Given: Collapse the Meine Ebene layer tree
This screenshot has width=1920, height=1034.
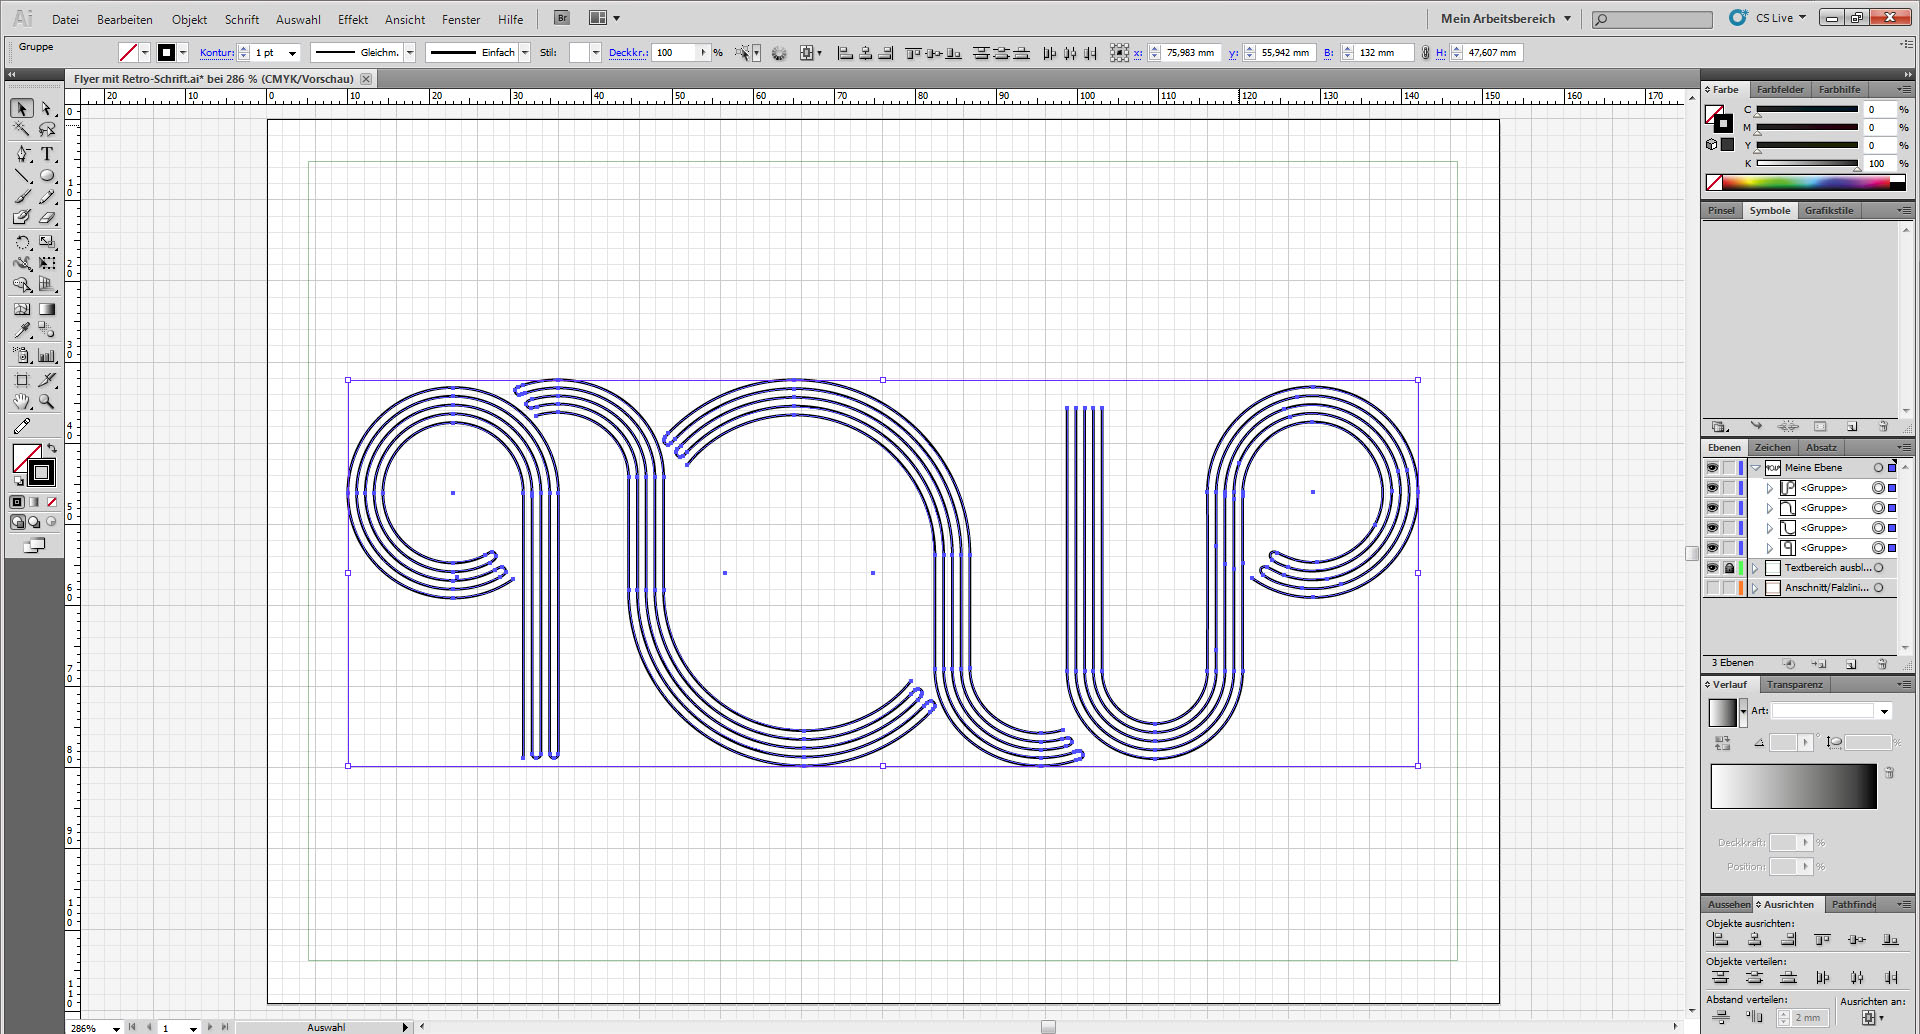Looking at the screenshot, I should (x=1755, y=468).
